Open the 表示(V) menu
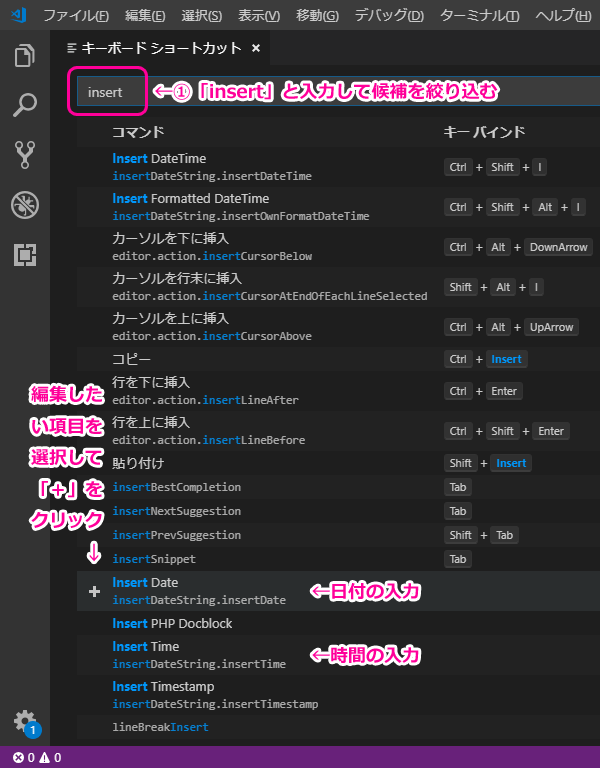This screenshot has width=600, height=768. 259,16
